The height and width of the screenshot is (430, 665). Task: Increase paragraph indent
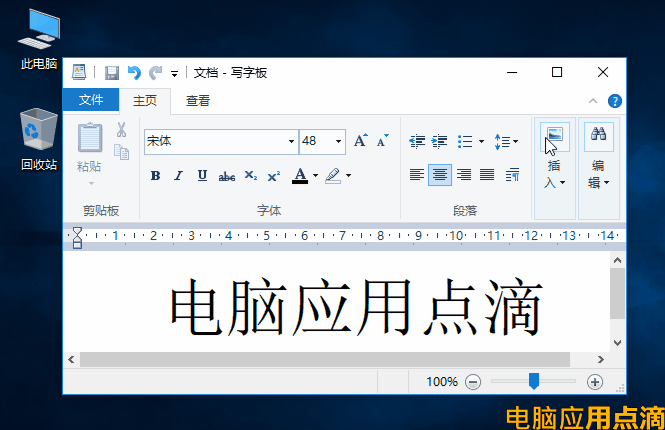pos(439,141)
